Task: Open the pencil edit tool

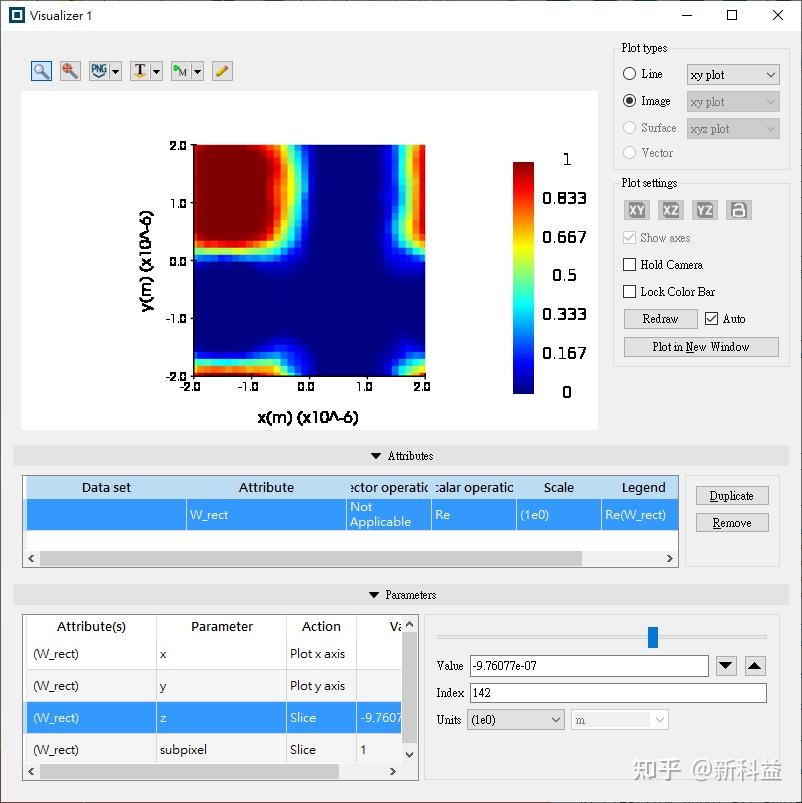Action: coord(222,71)
